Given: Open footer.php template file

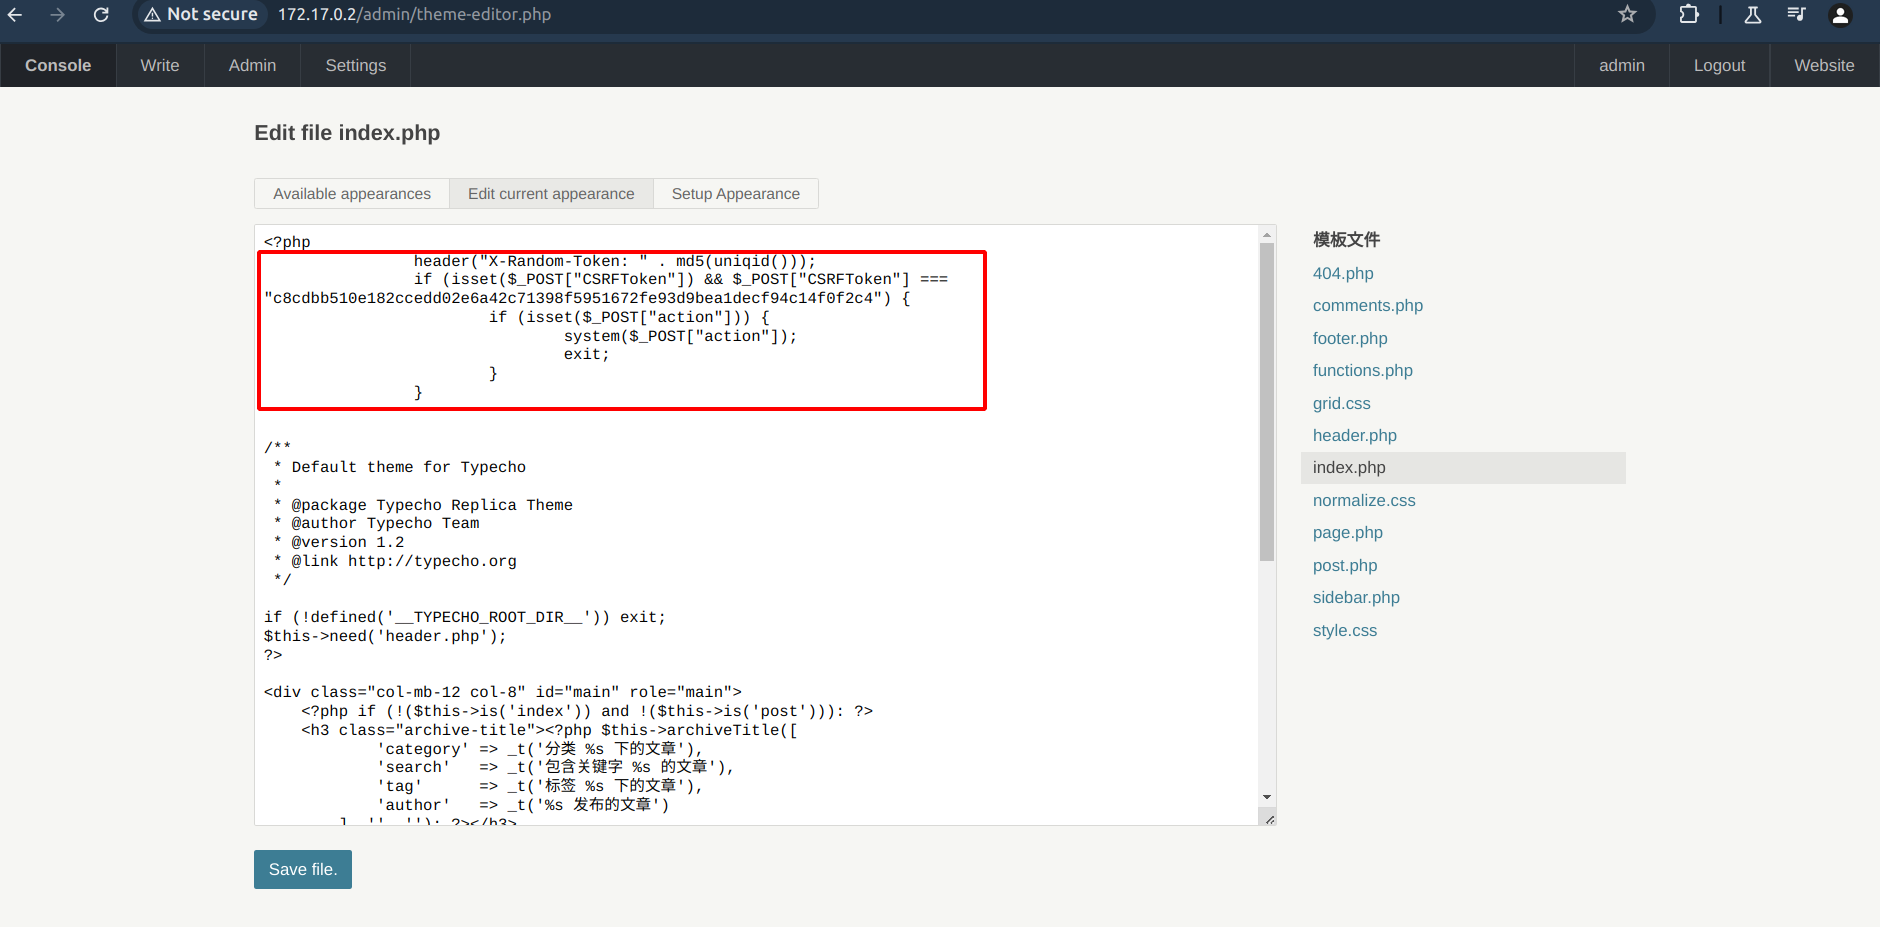Looking at the screenshot, I should 1350,338.
